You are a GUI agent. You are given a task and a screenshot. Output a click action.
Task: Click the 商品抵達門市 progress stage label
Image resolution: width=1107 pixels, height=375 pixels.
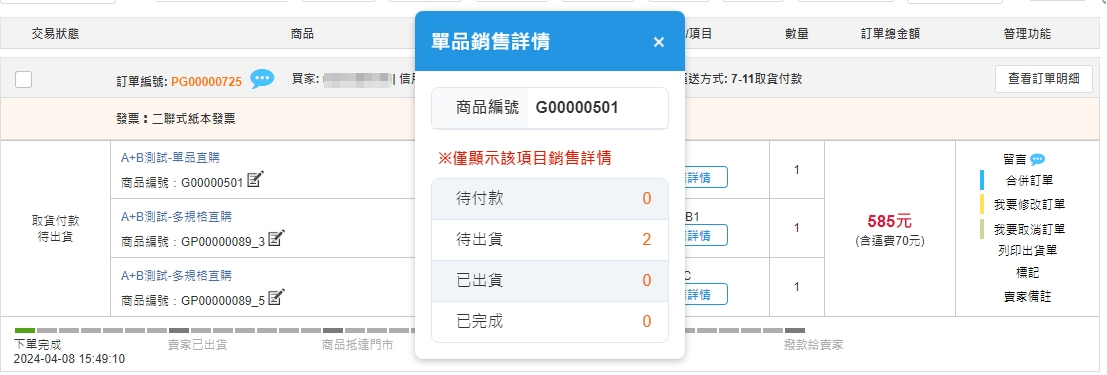[x=357, y=345]
